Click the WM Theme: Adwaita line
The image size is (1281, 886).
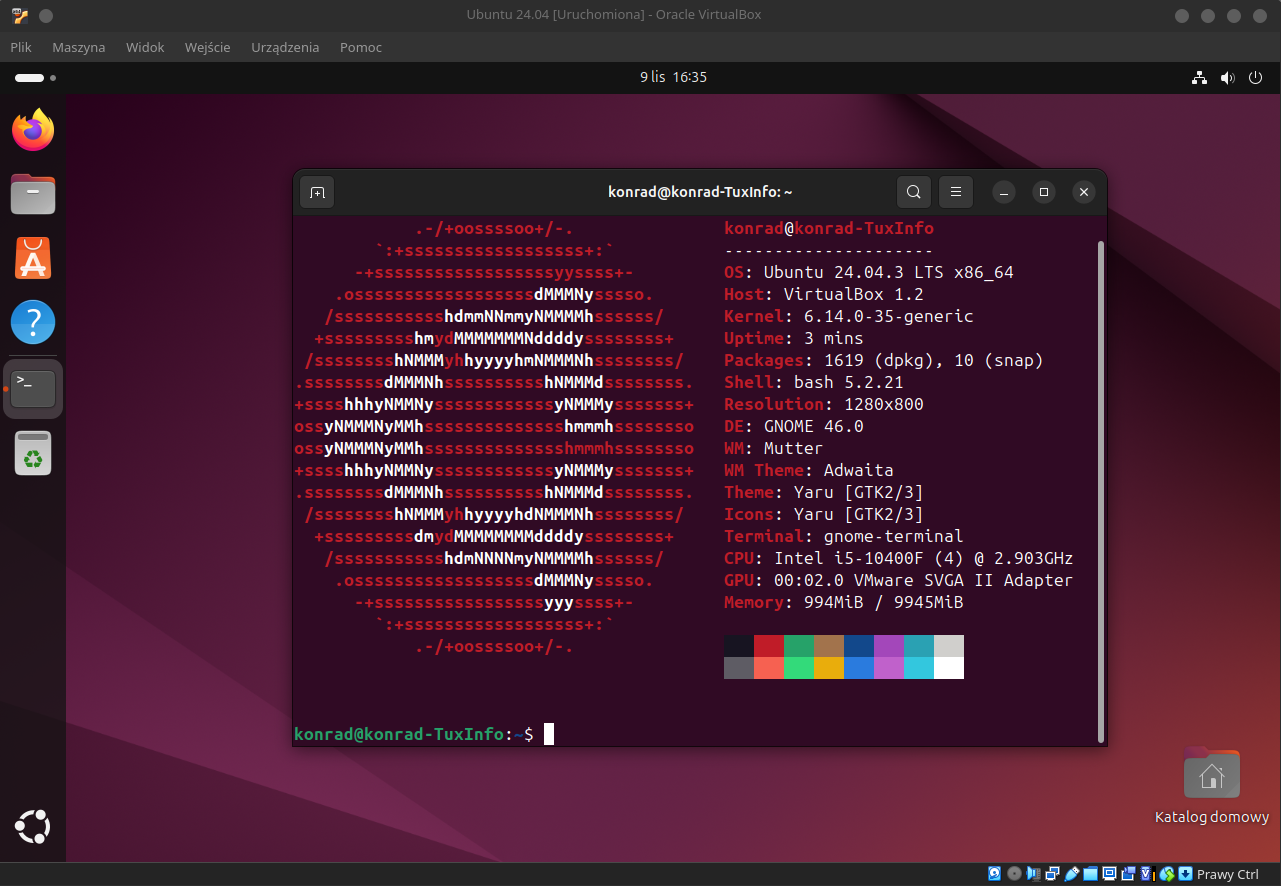point(809,470)
